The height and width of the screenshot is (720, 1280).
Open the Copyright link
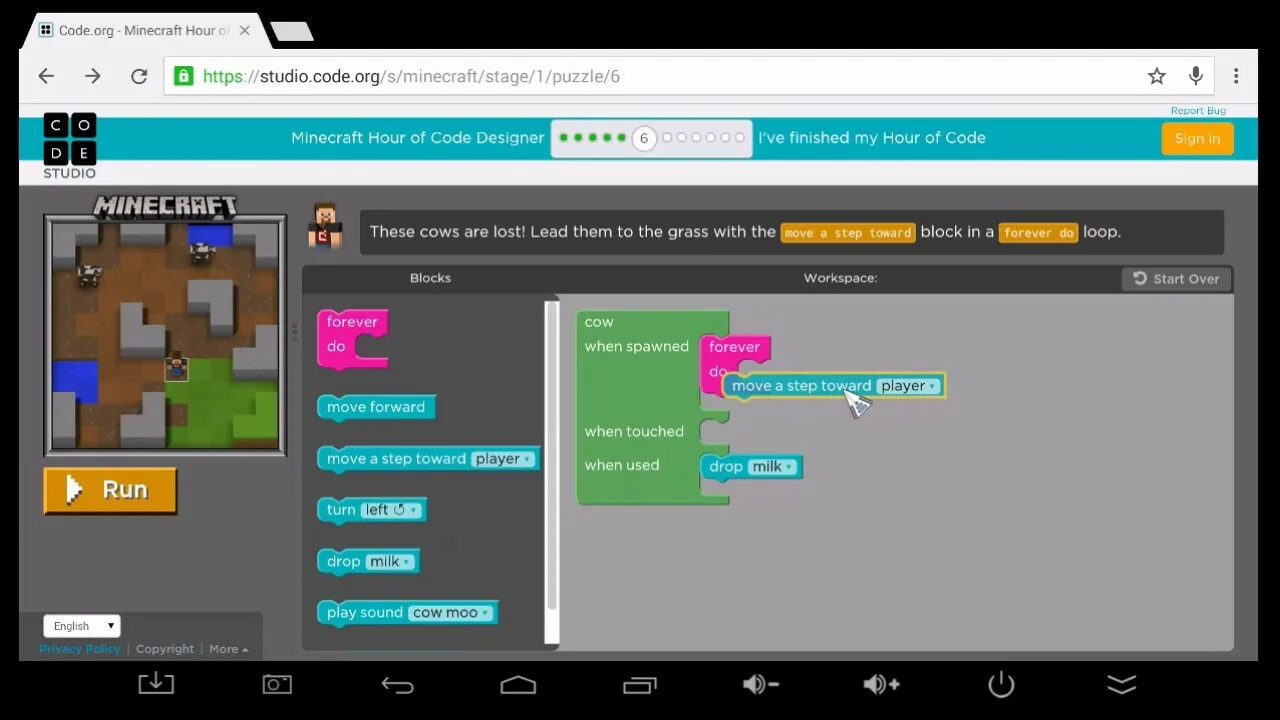click(165, 649)
